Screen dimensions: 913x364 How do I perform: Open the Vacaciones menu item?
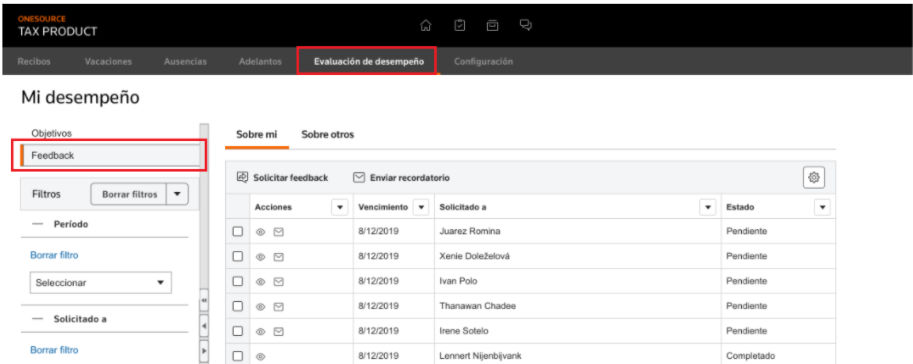[108, 61]
